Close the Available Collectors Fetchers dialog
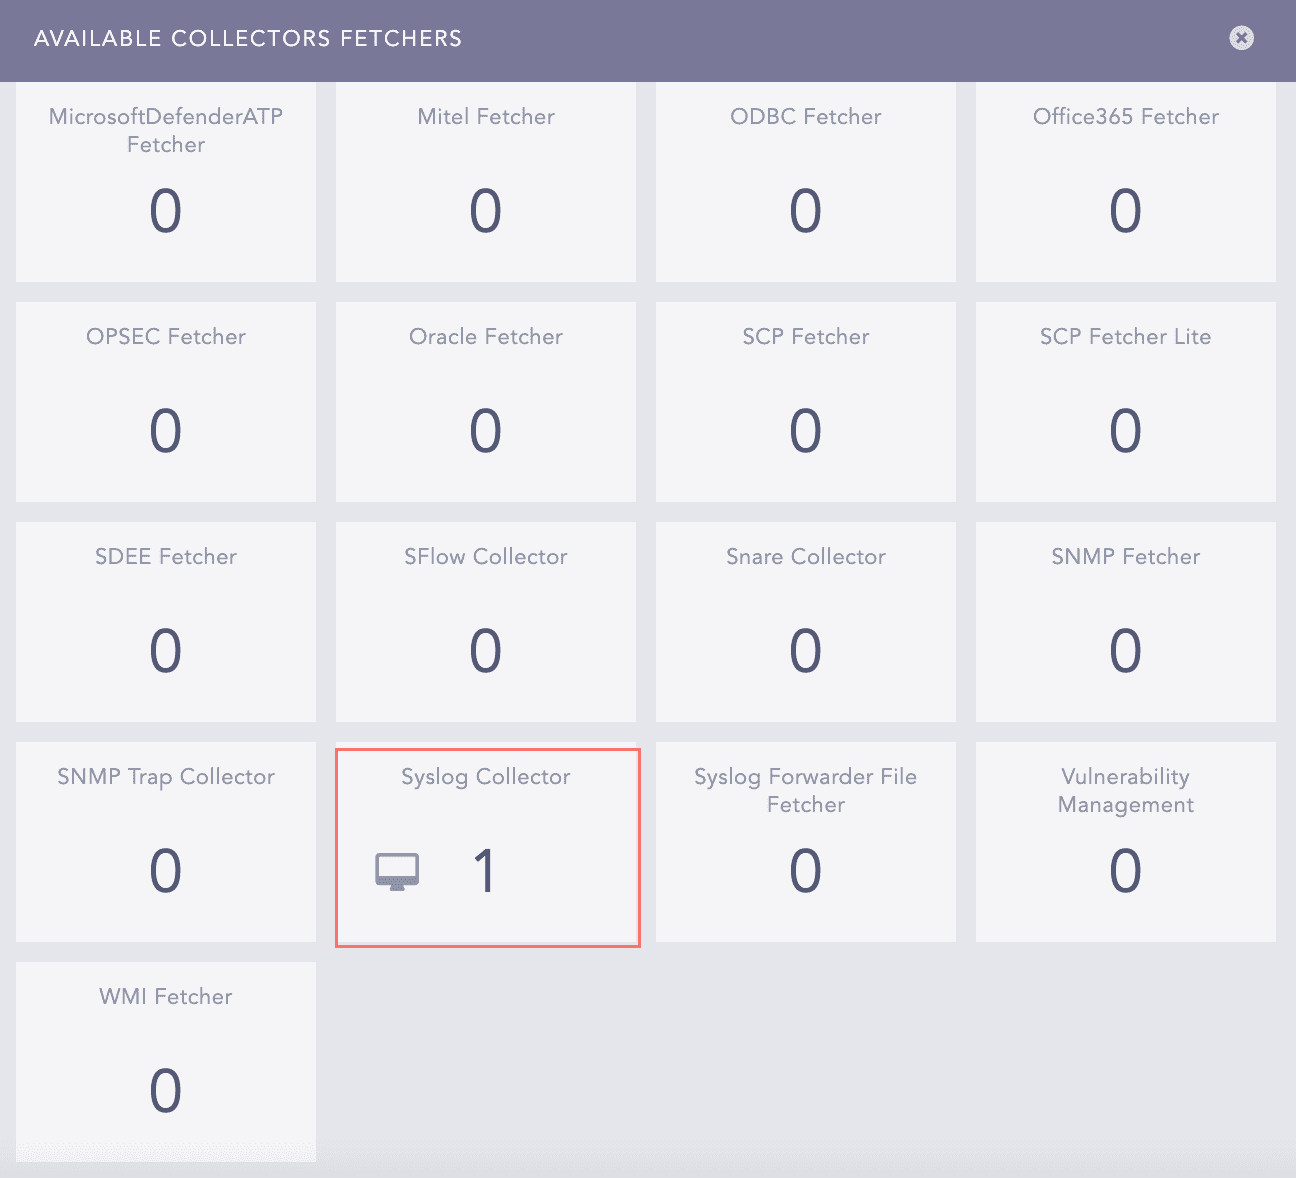 [1241, 38]
